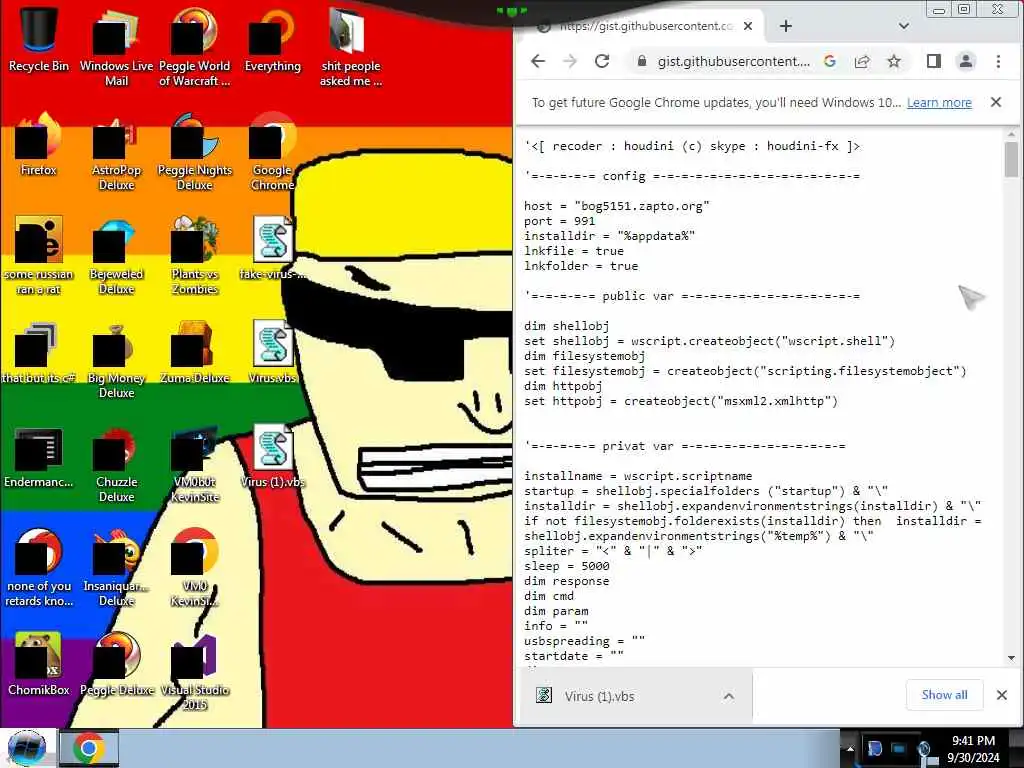Reload the gist page
Viewport: 1024px width, 768px height.
coord(602,61)
